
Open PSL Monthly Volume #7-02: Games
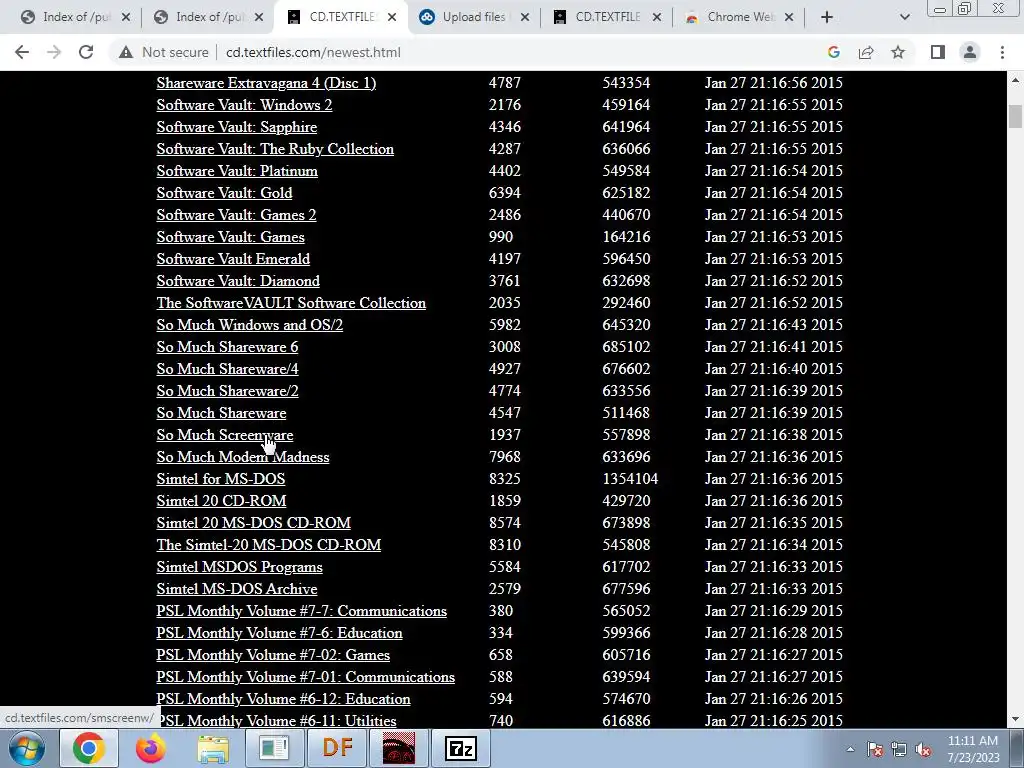point(273,655)
